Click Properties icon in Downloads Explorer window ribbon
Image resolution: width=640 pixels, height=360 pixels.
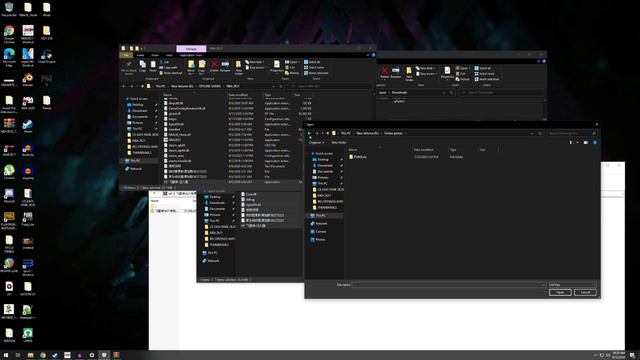[447, 71]
